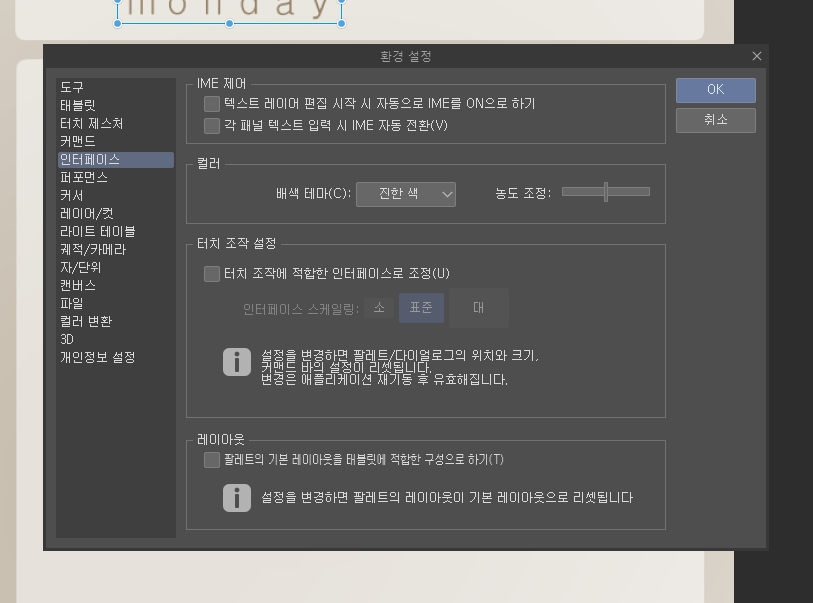
Task: Open the 레이어/컷 category
Action: point(115,213)
